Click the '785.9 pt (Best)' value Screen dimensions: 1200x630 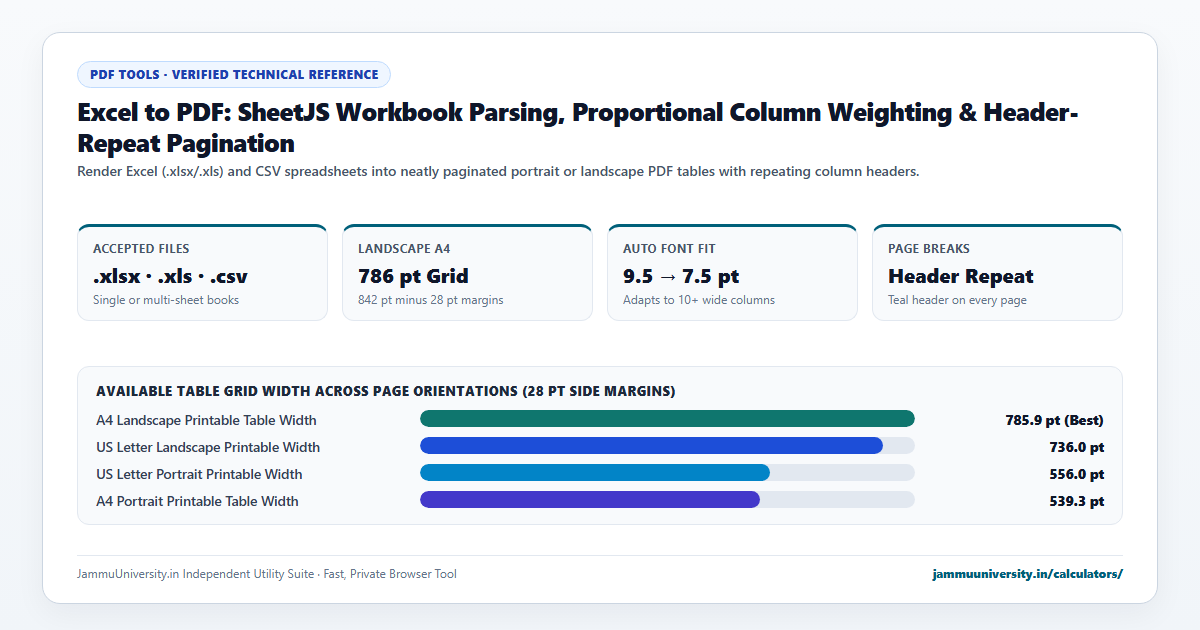click(1054, 420)
